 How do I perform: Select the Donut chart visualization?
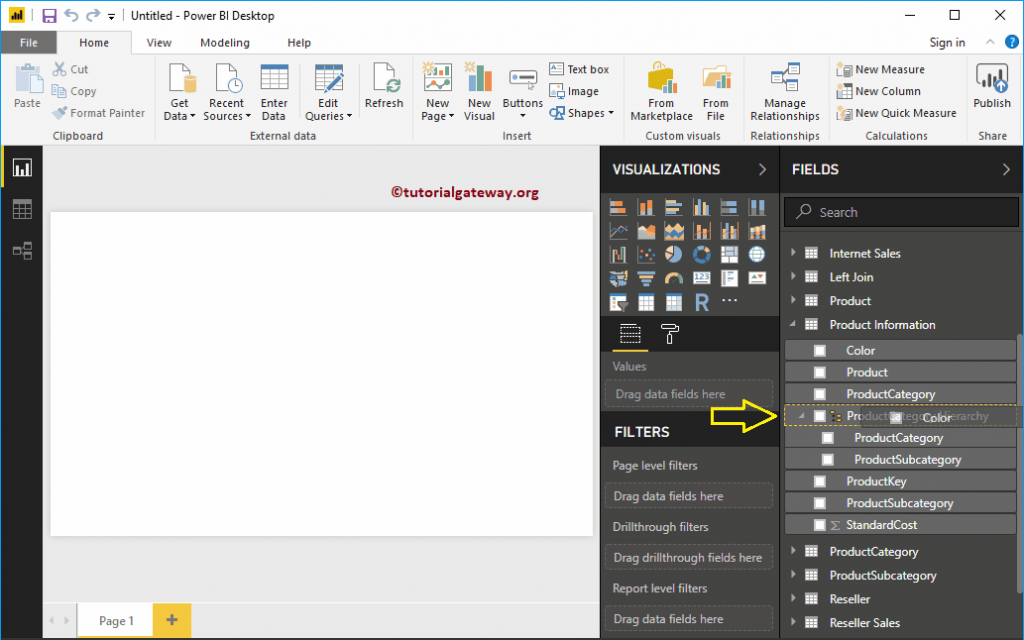click(x=702, y=254)
